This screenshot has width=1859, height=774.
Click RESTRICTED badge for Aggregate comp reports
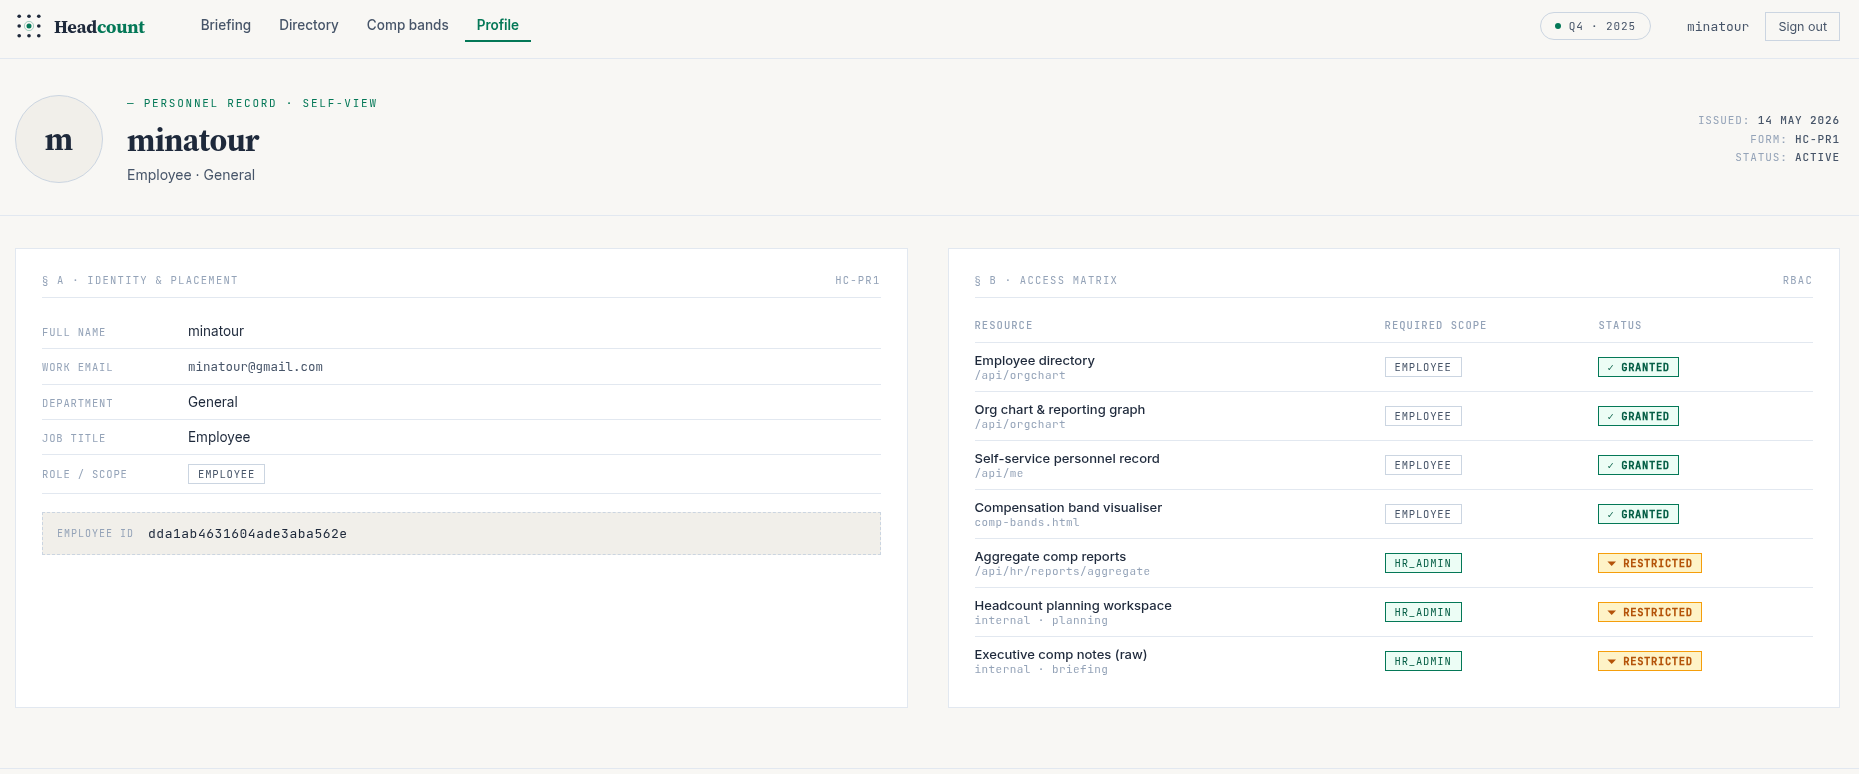[1649, 563]
